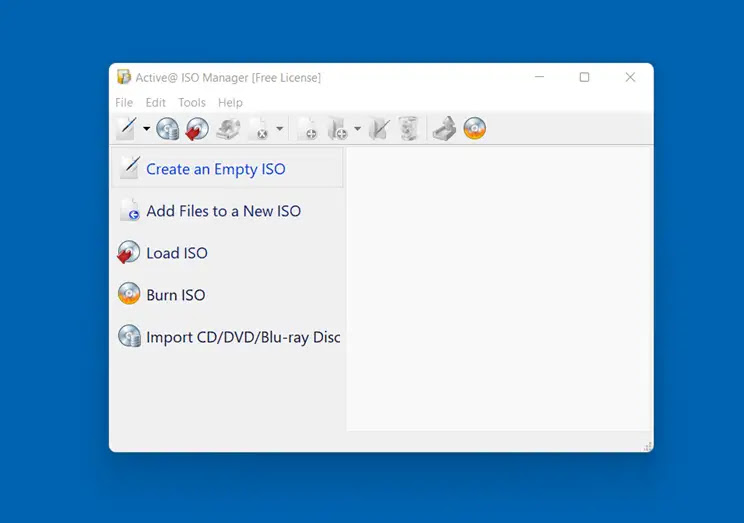
Task: Click the extract files toolbar icon
Action: point(444,129)
